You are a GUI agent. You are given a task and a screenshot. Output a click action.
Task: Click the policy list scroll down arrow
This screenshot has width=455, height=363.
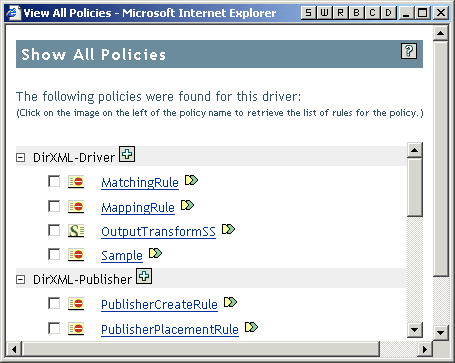tap(415, 330)
